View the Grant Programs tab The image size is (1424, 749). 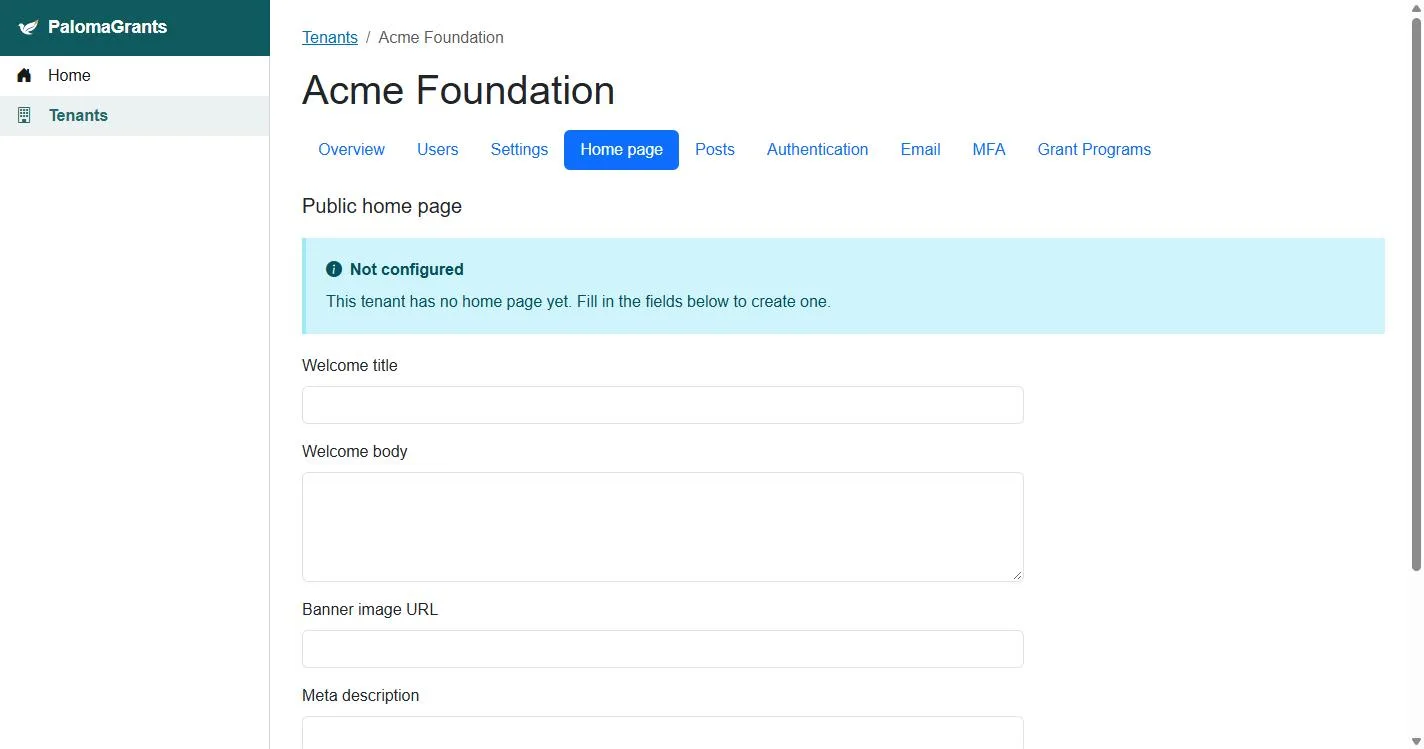coord(1094,150)
